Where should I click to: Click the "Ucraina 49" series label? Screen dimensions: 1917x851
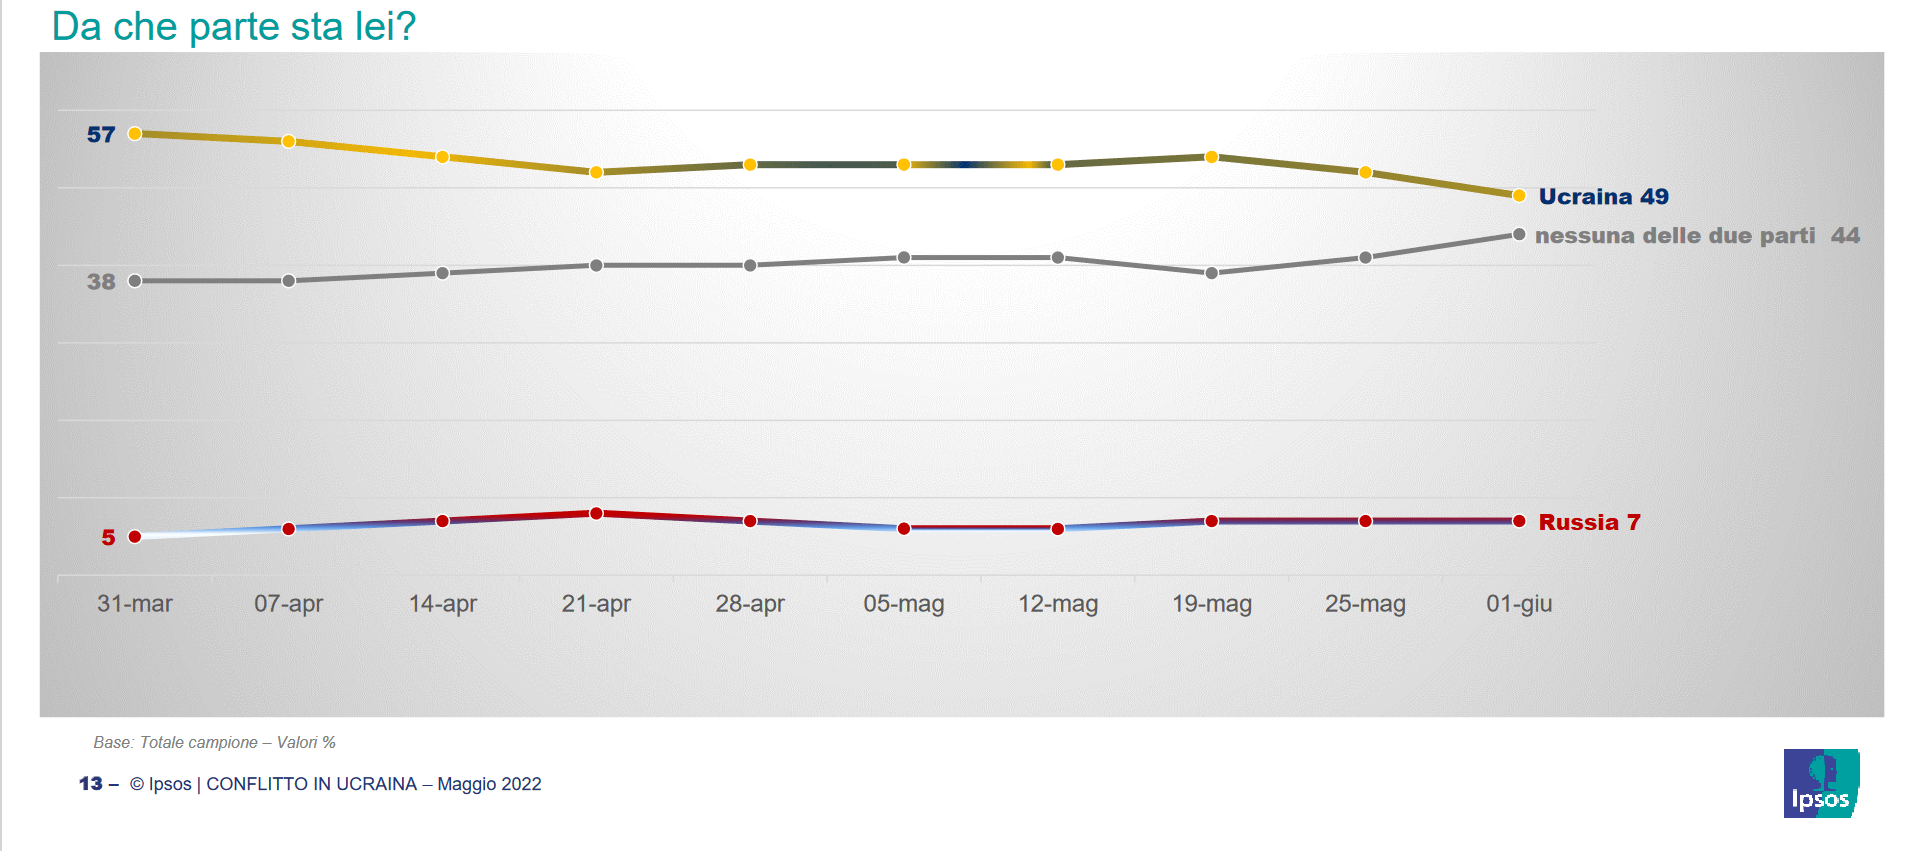click(1603, 197)
